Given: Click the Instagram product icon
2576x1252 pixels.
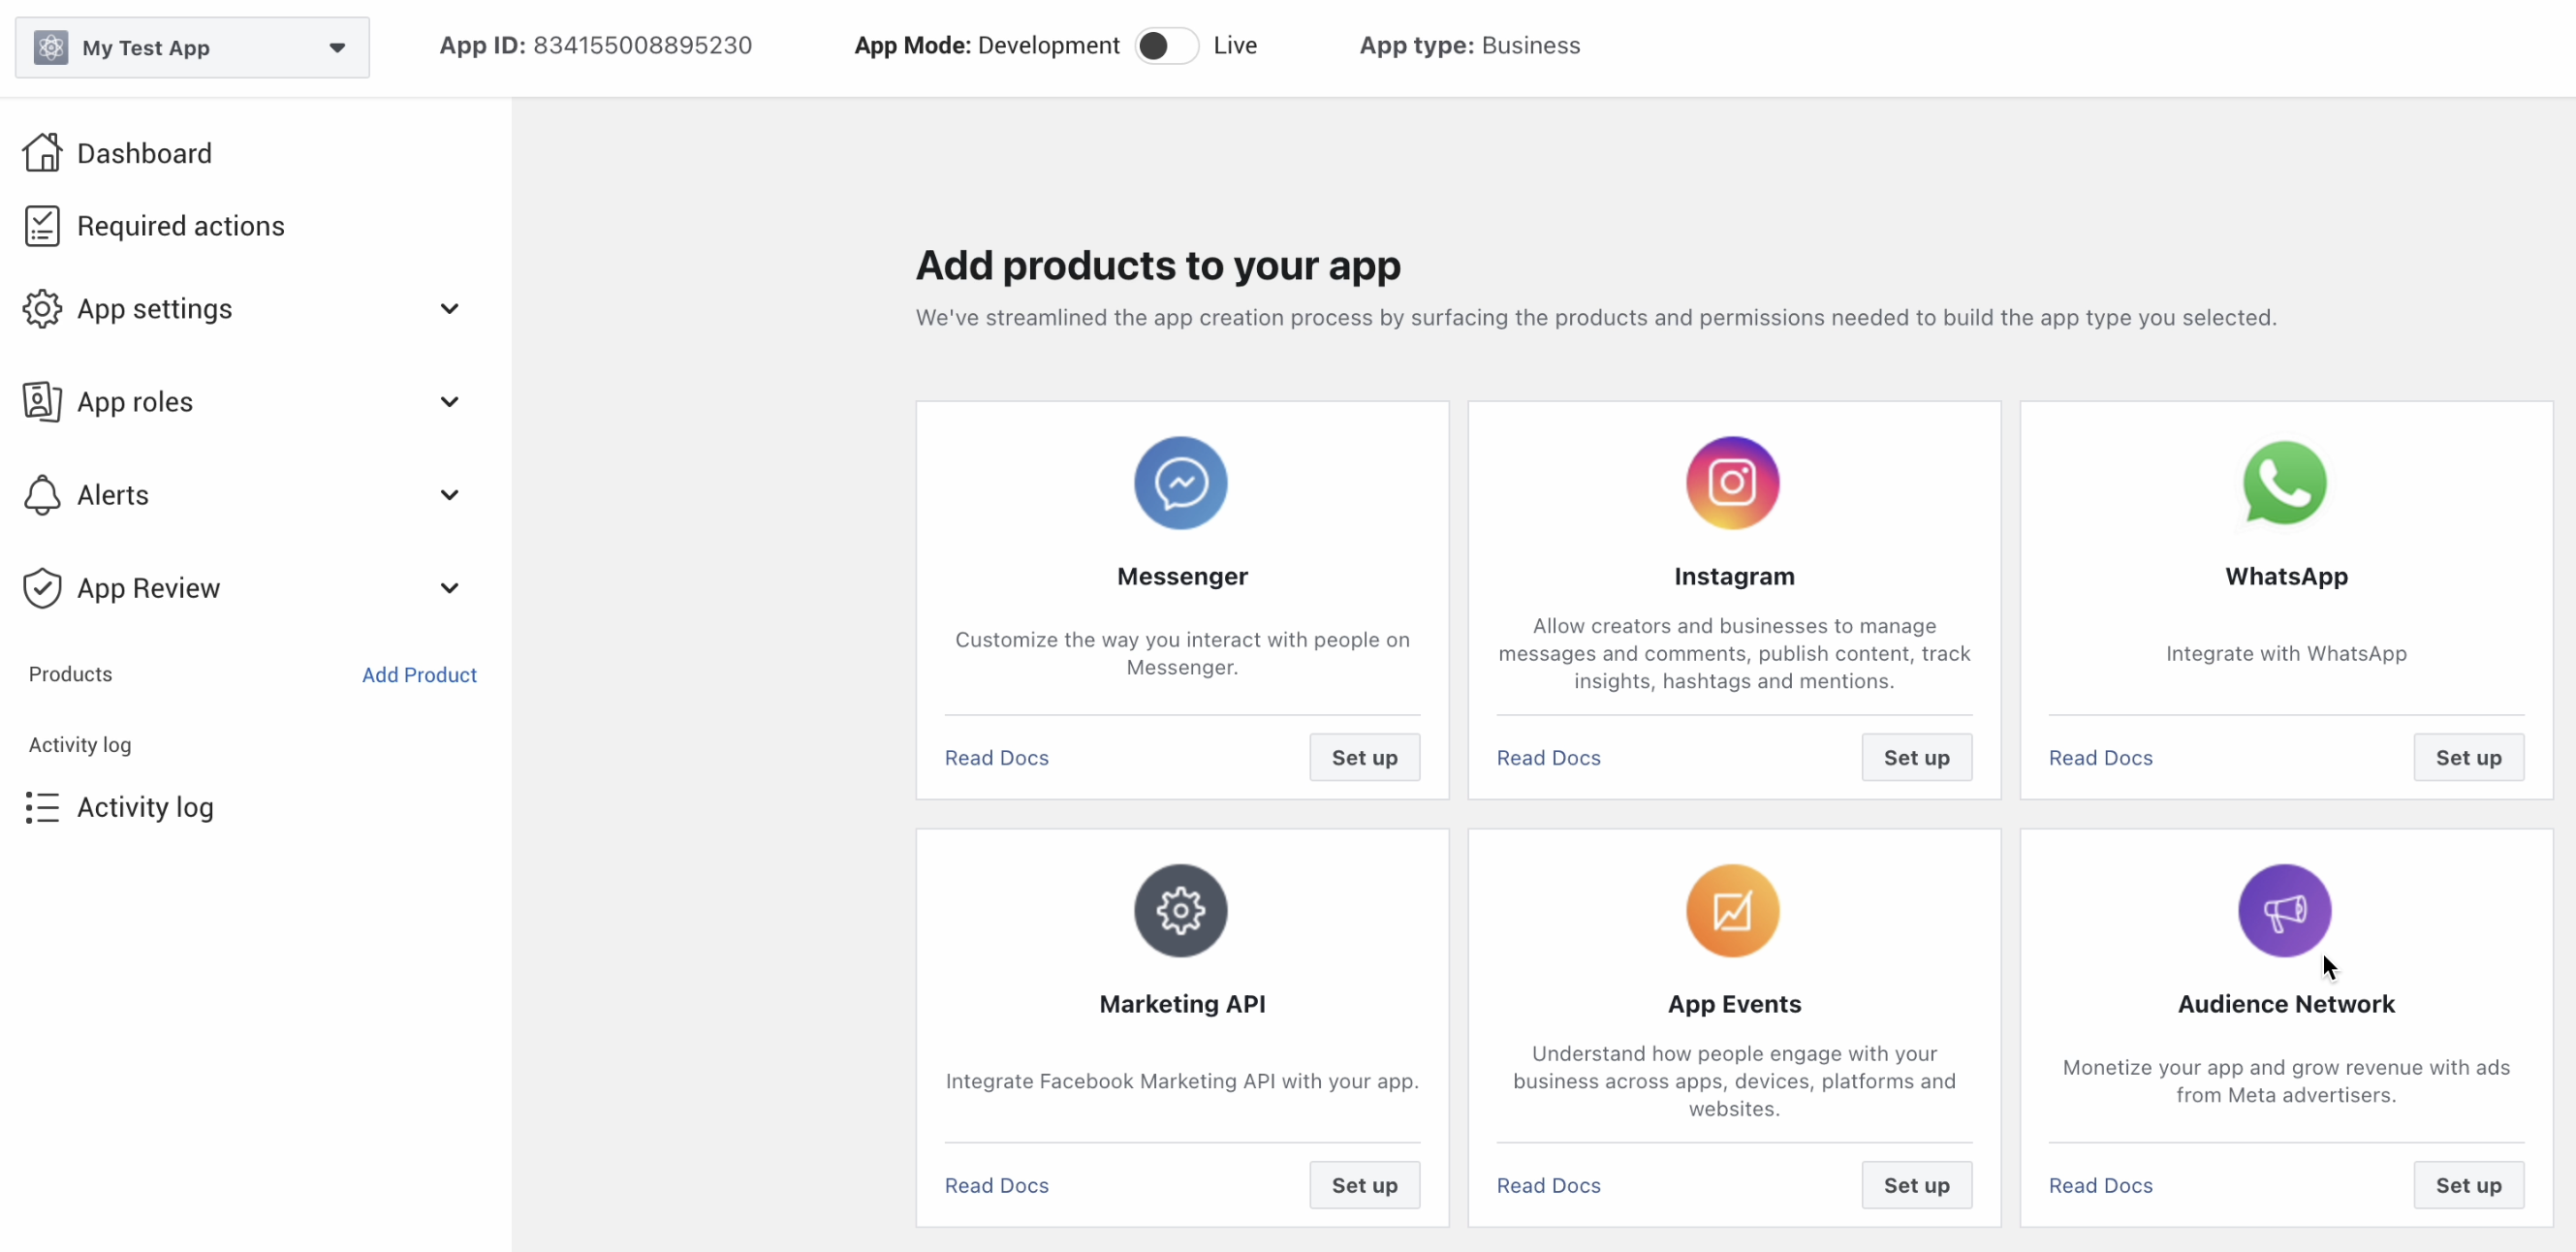Looking at the screenshot, I should 1733,483.
